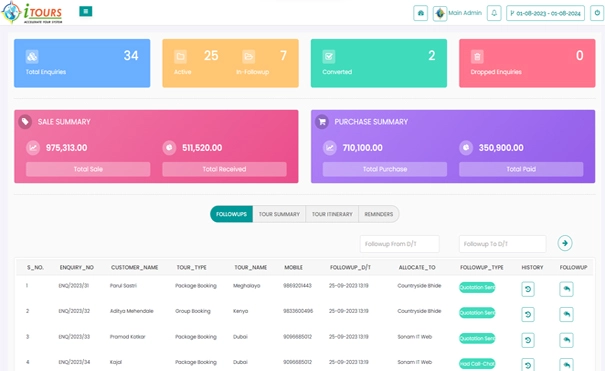Click the power logout icon
The image size is (605, 371).
pyautogui.click(x=597, y=13)
